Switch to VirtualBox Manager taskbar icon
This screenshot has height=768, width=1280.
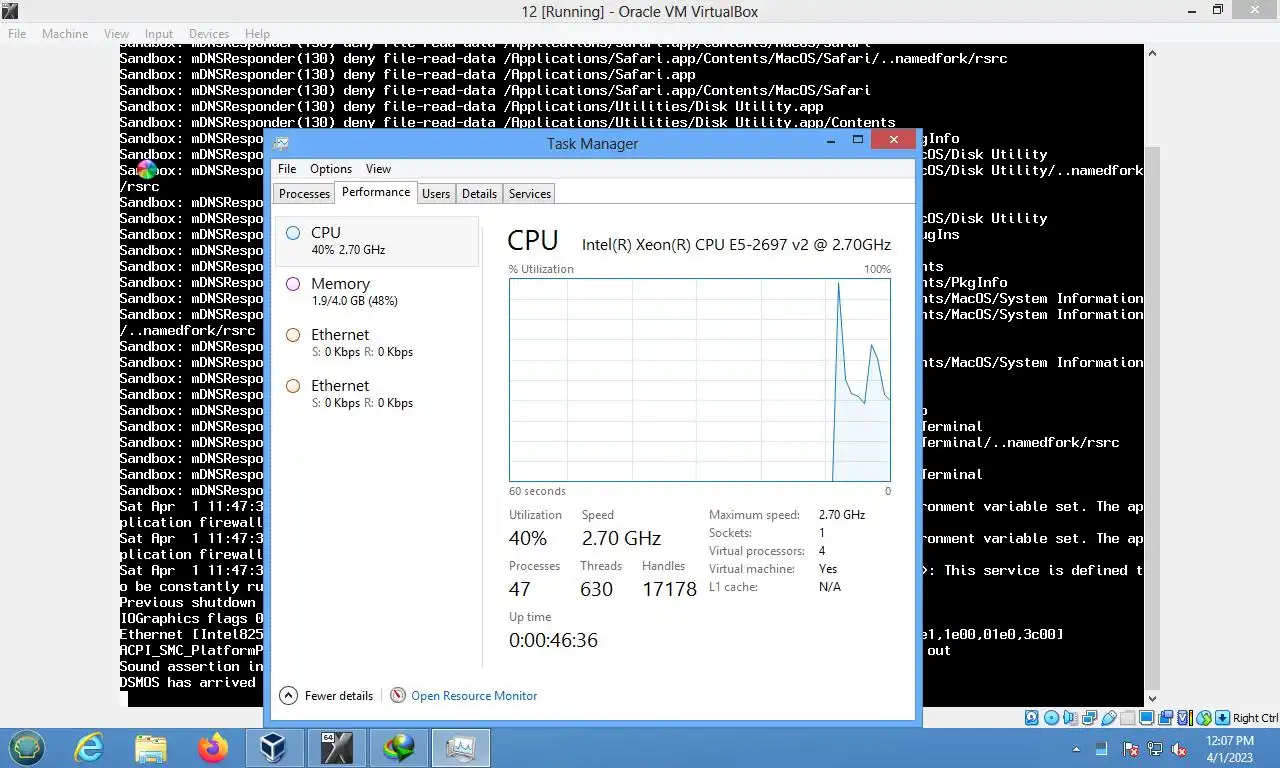pyautogui.click(x=274, y=747)
